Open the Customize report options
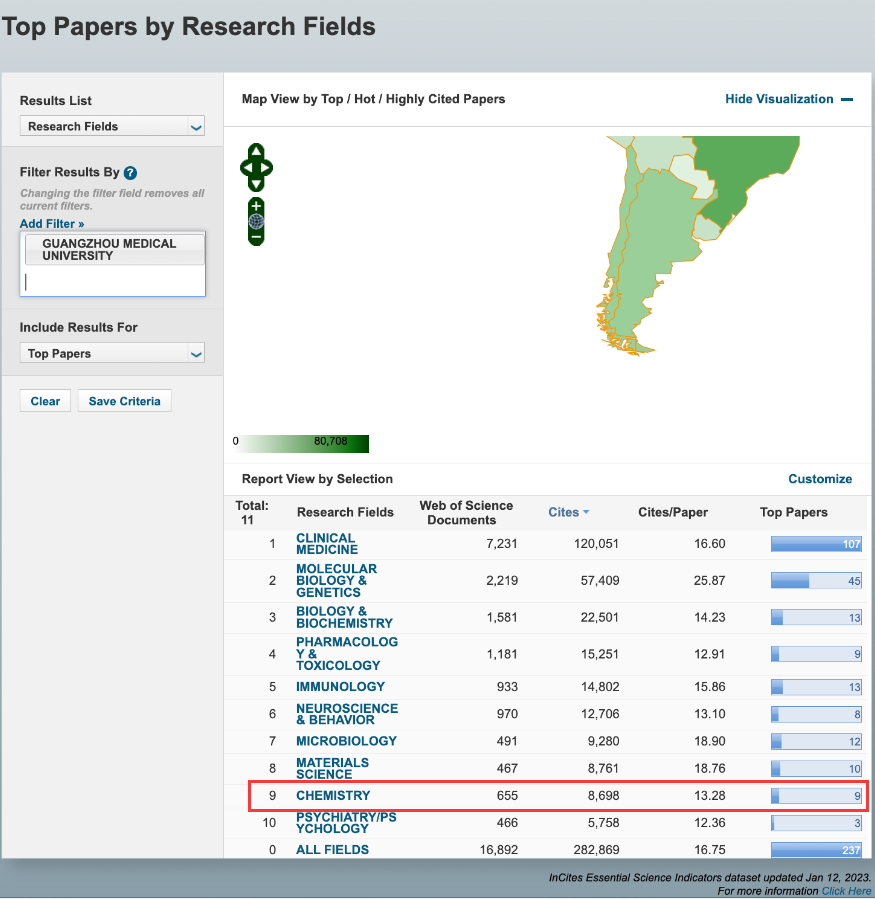Image resolution: width=875 pixels, height=899 pixels. coord(820,479)
